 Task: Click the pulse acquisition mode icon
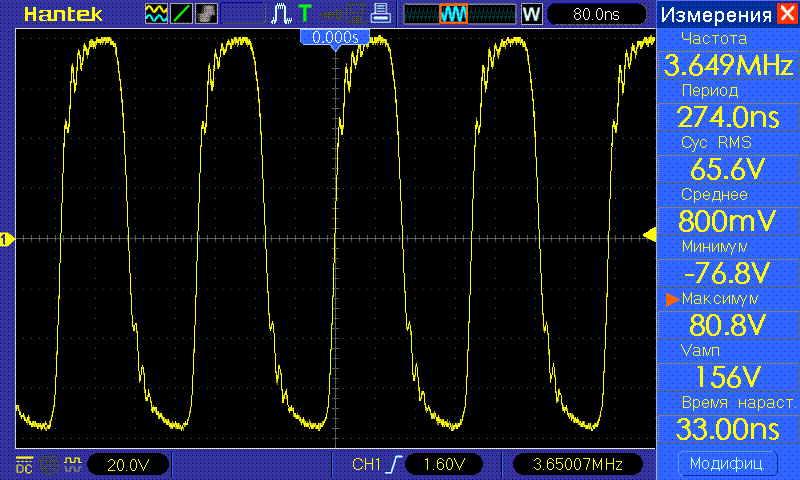[x=279, y=14]
